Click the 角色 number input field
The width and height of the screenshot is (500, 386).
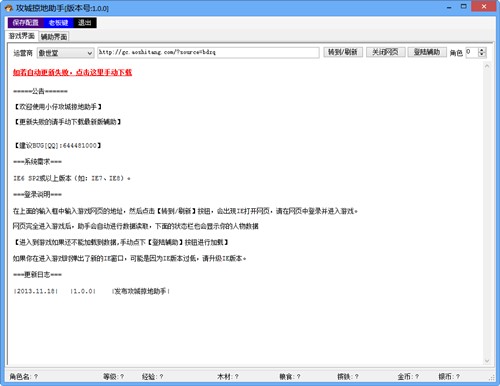[471, 52]
